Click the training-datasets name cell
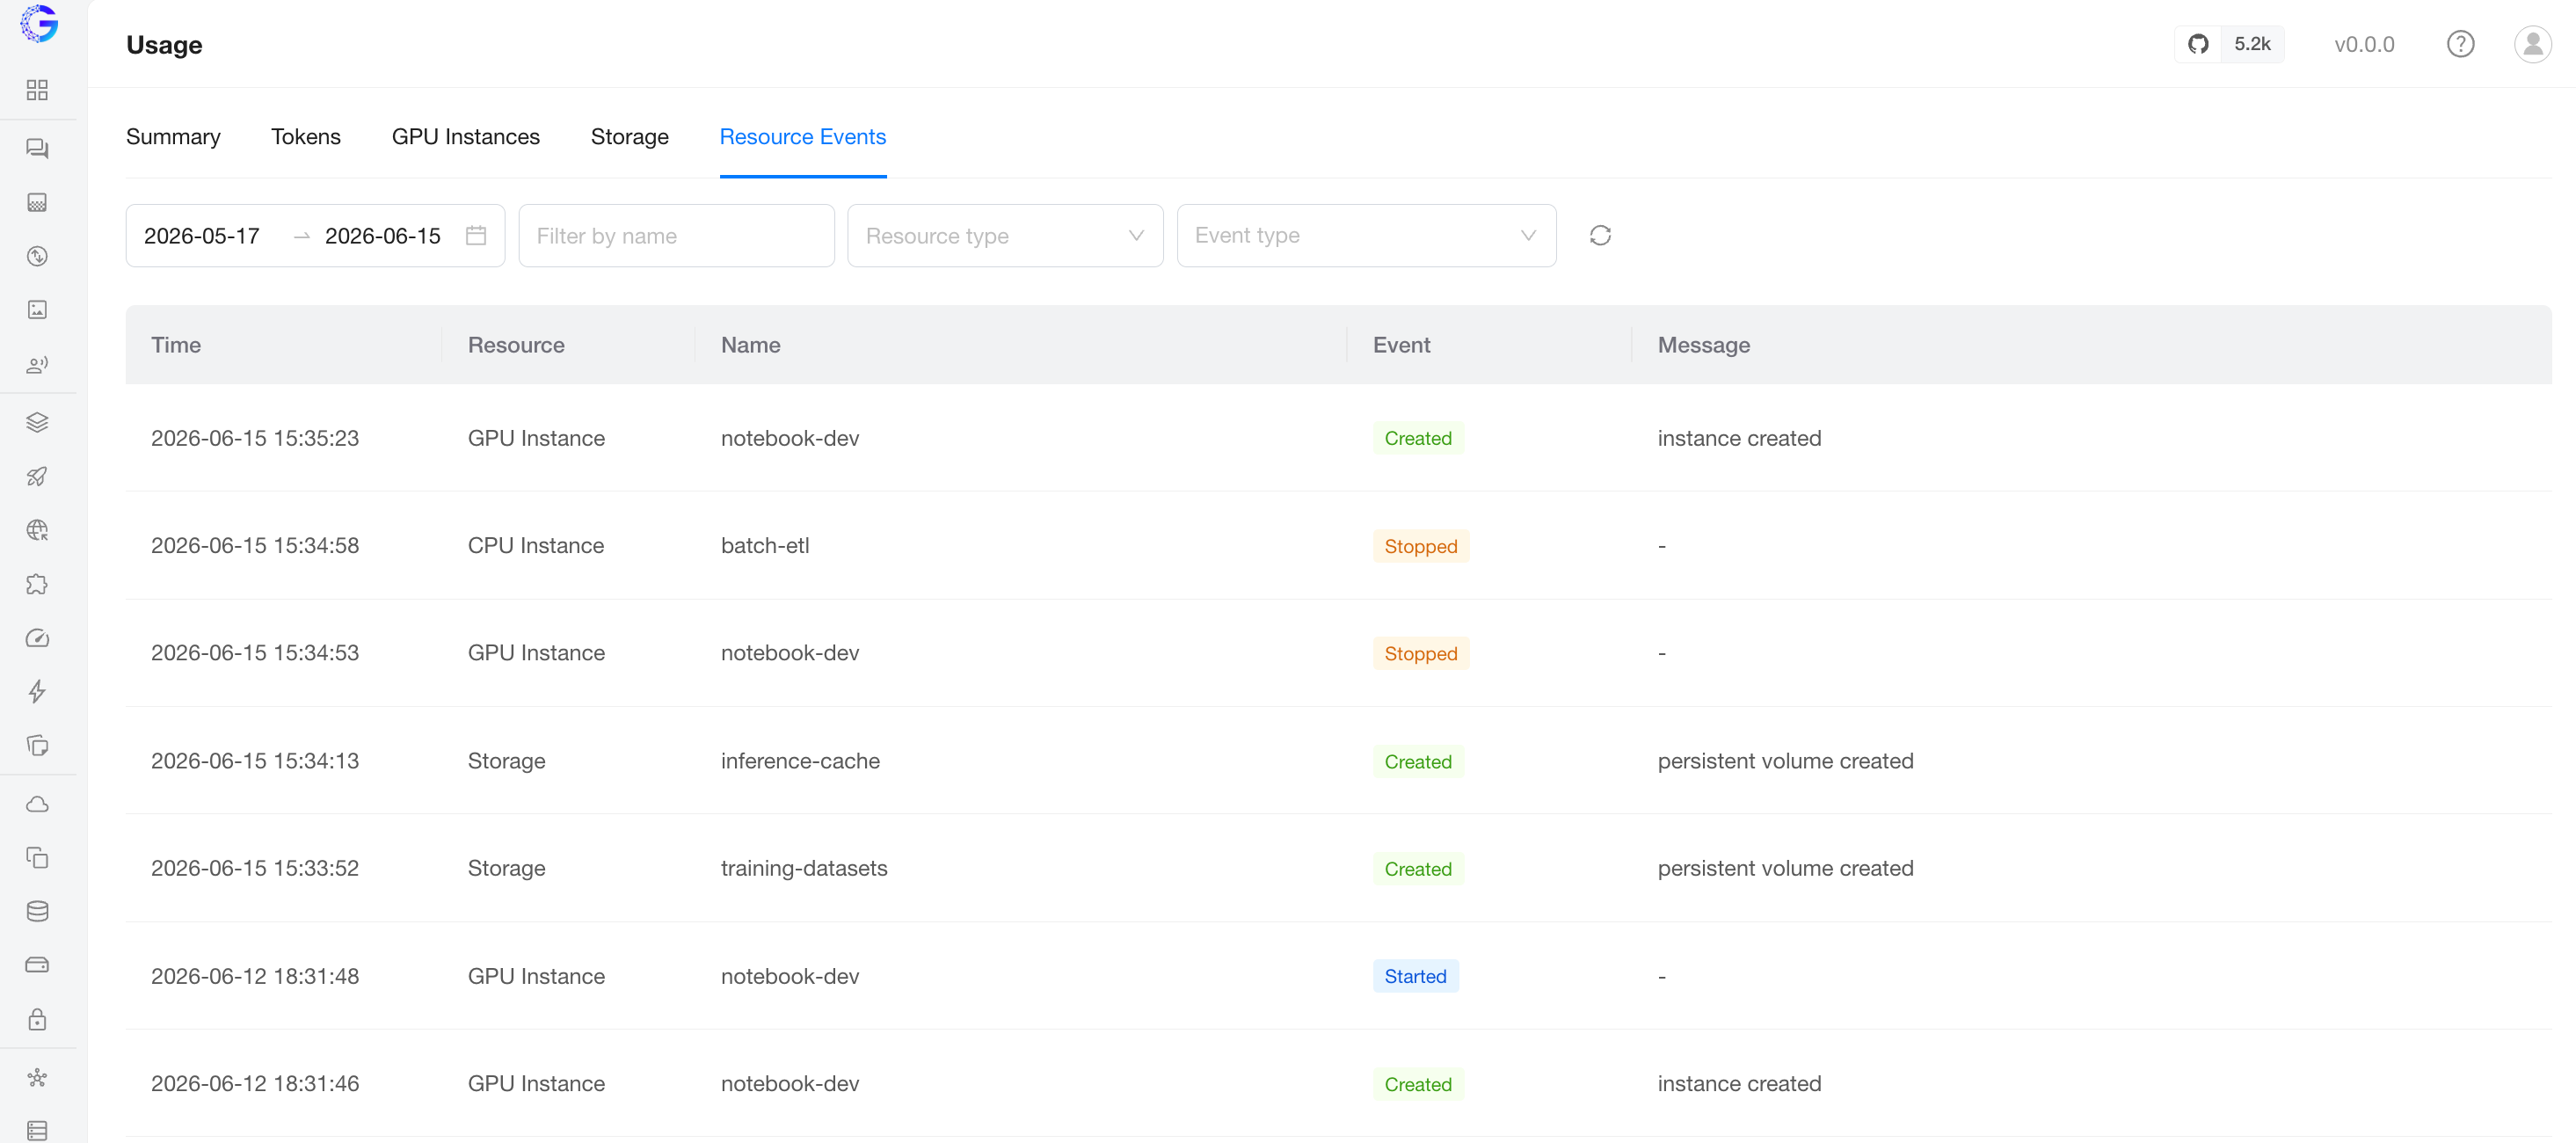2576x1143 pixels. coord(804,868)
